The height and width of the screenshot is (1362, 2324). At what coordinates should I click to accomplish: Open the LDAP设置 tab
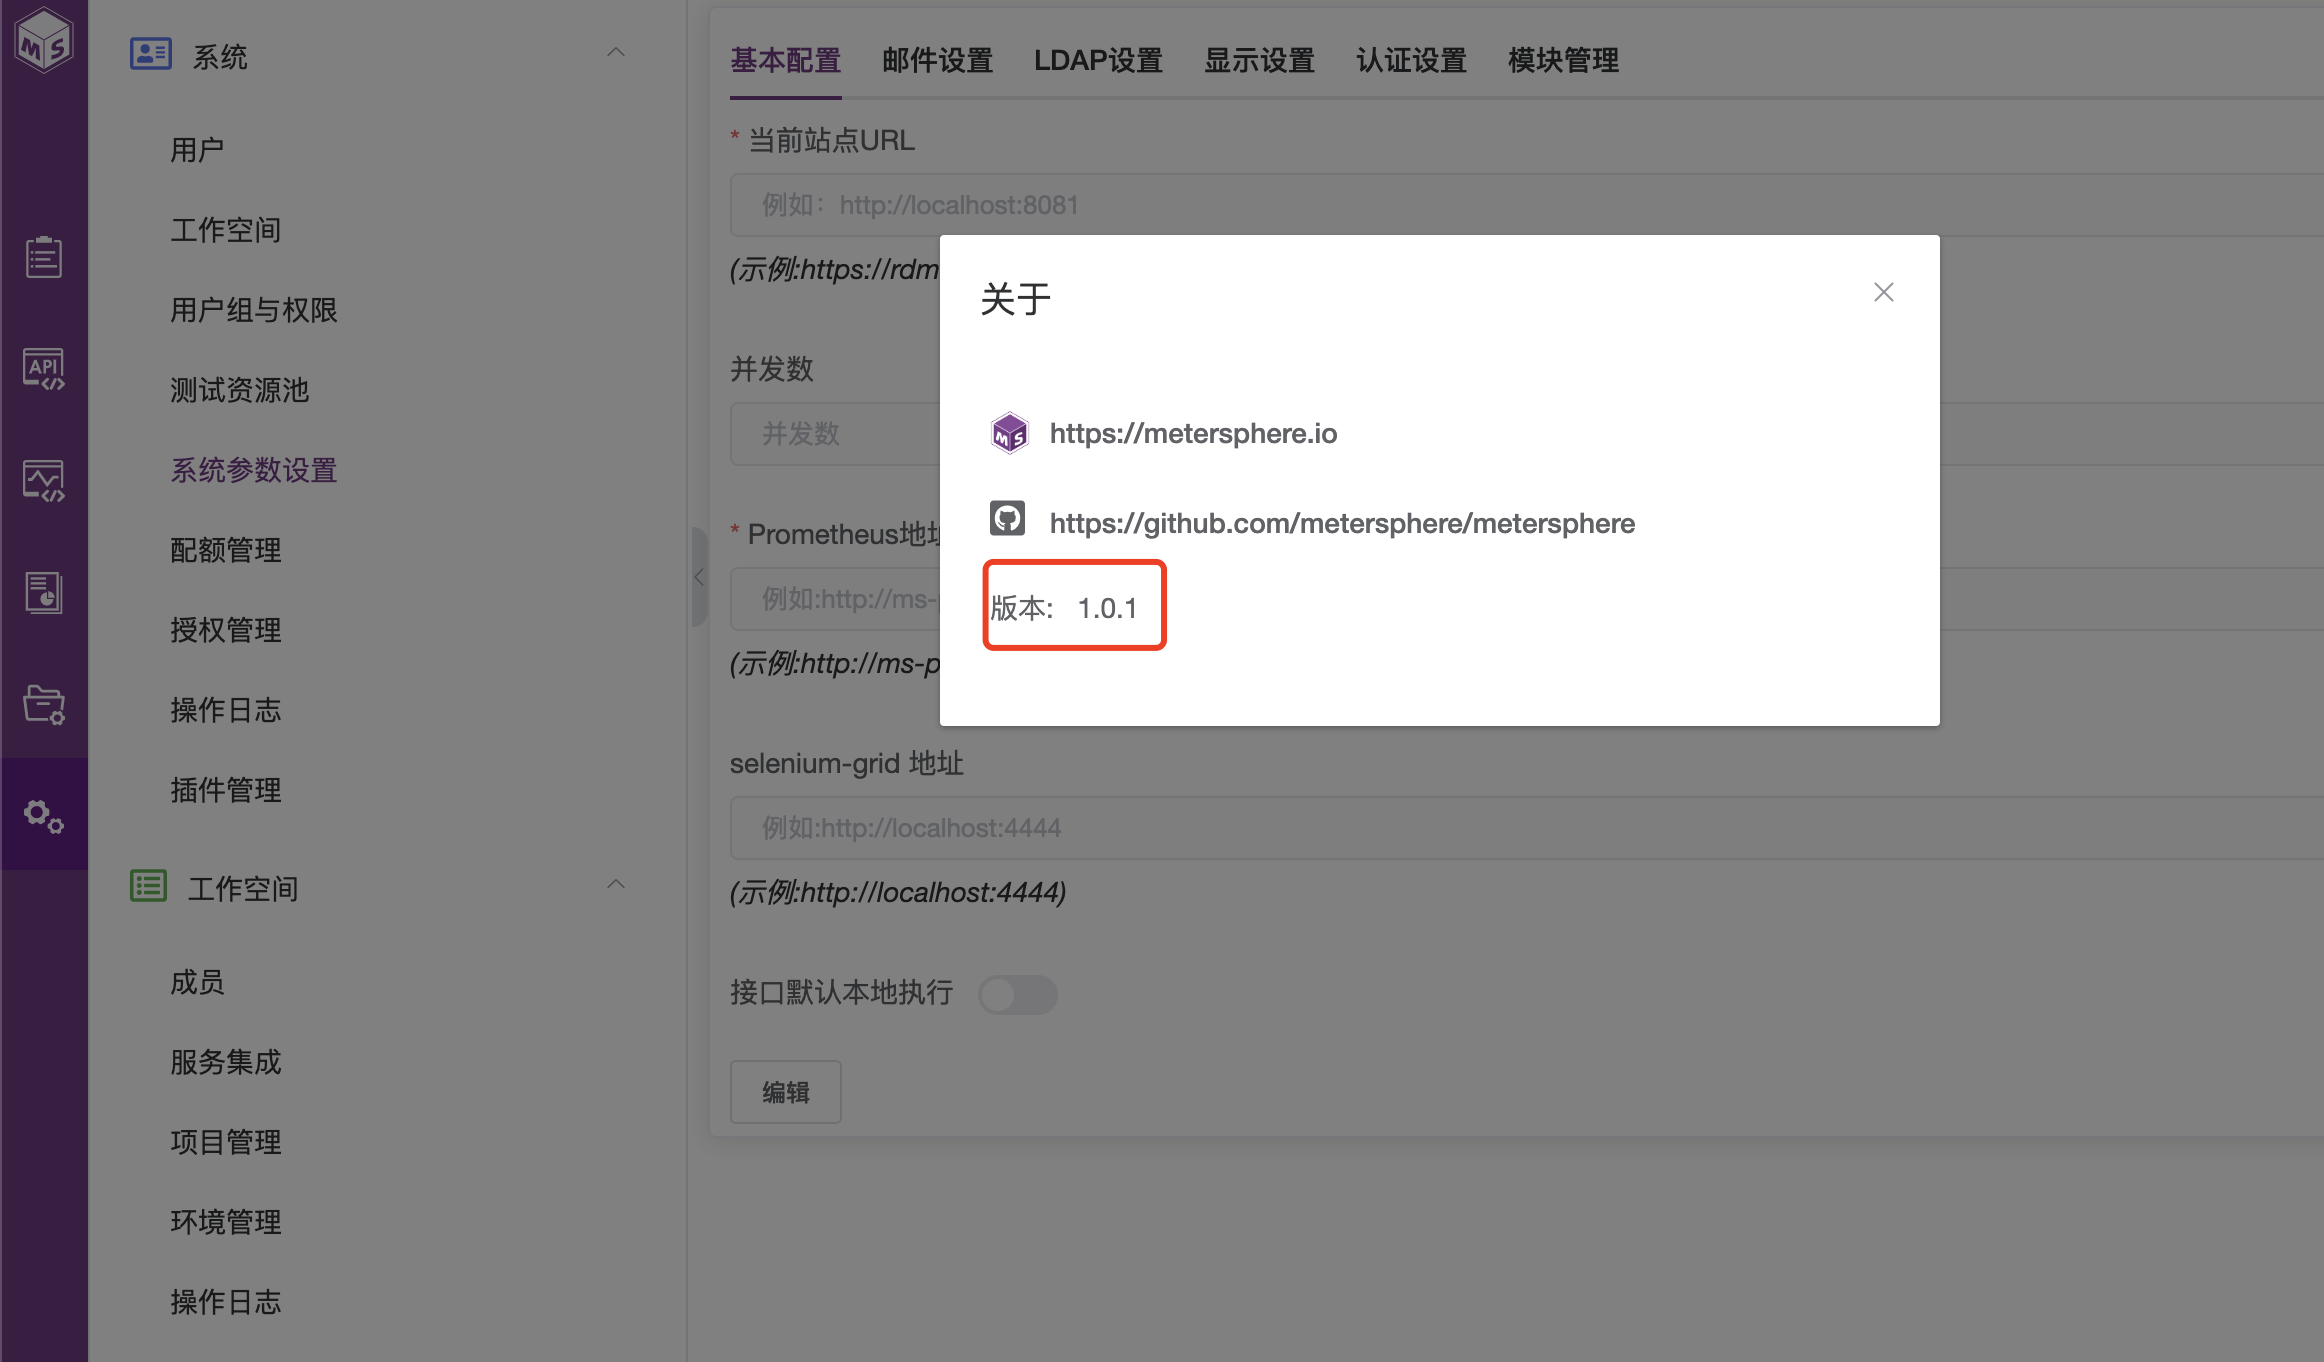[1098, 60]
